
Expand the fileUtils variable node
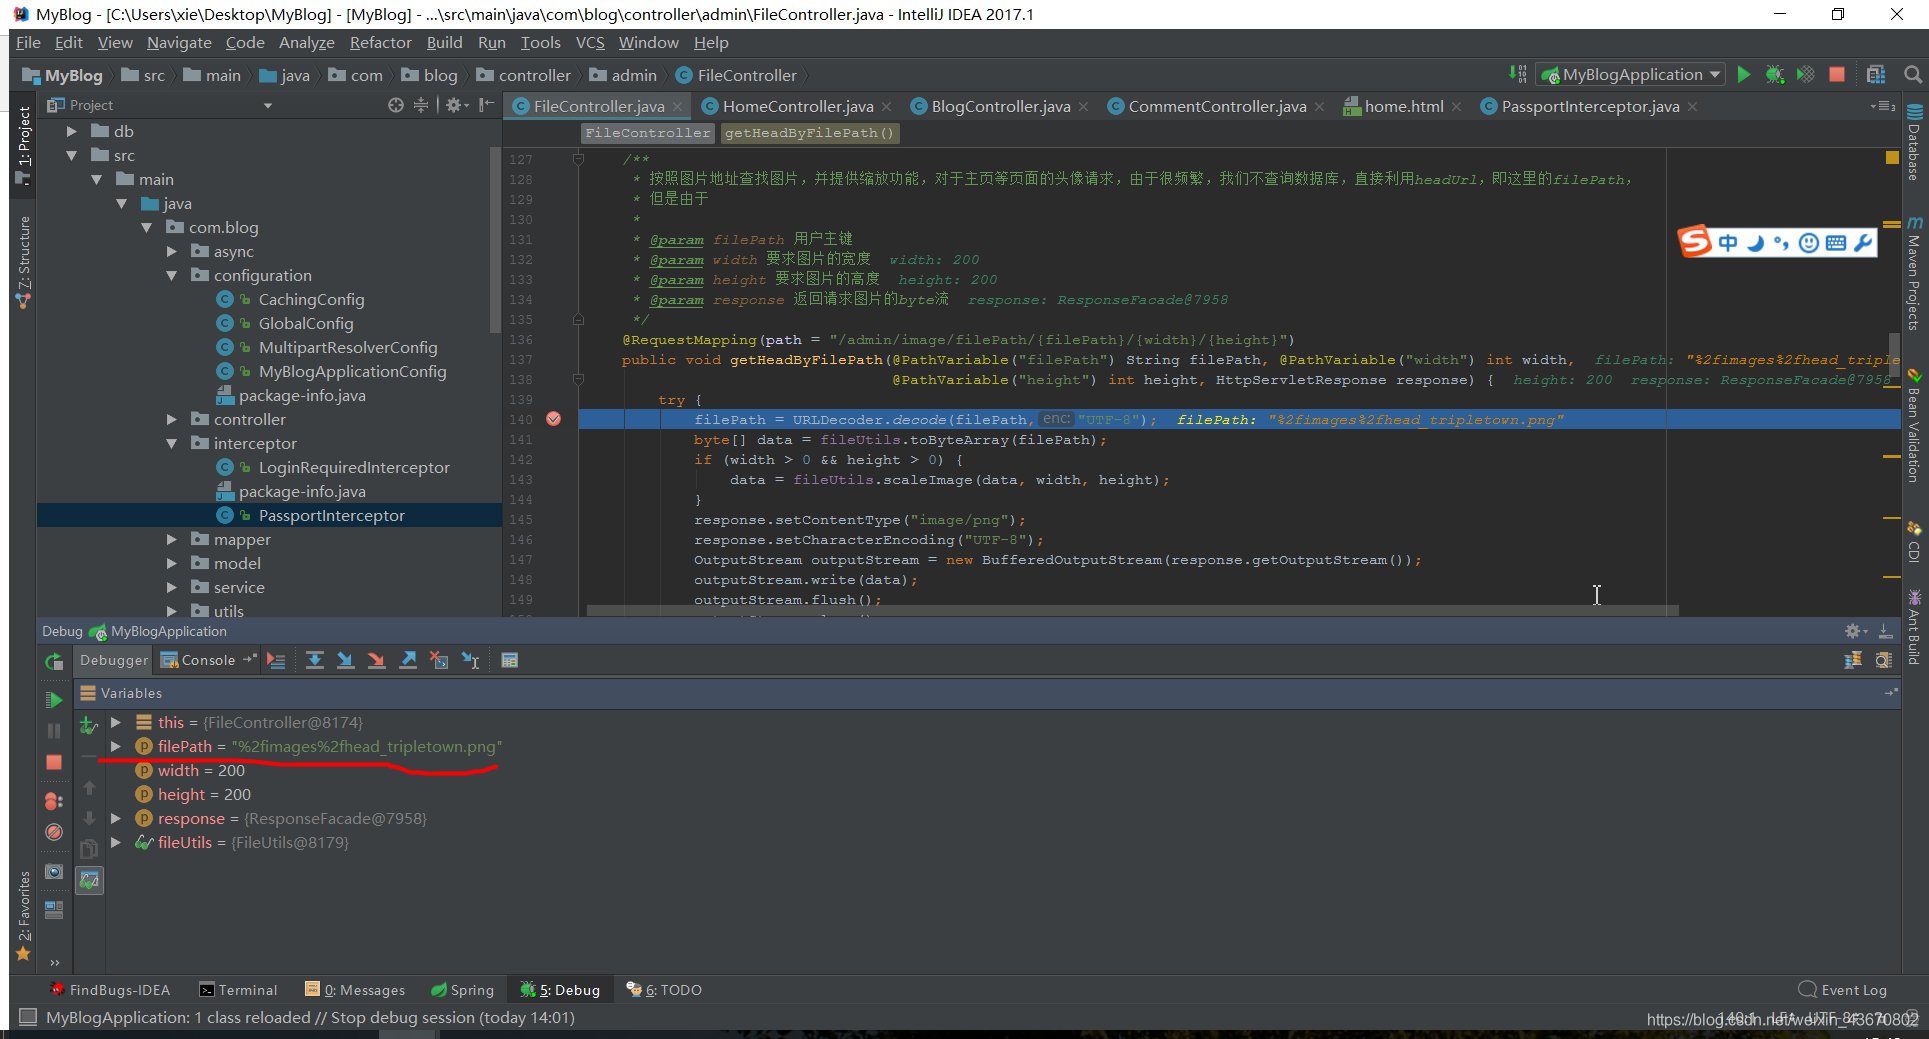(115, 842)
